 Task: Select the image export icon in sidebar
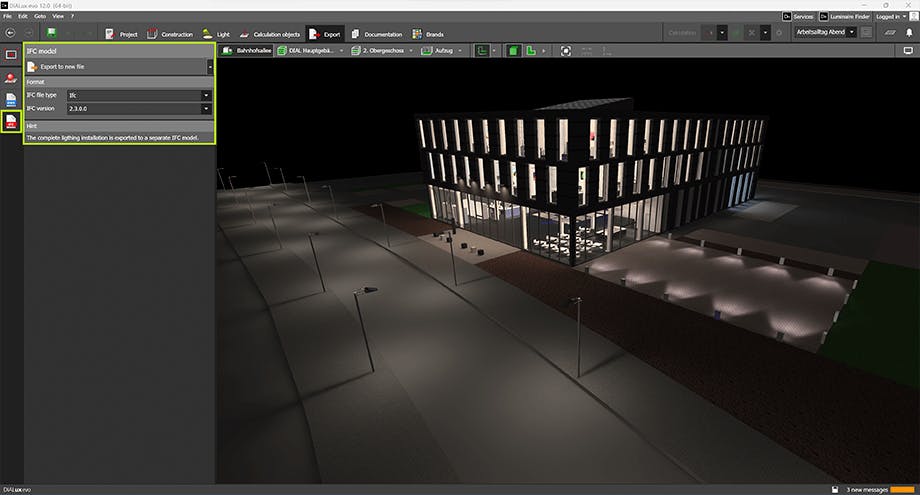(x=11, y=54)
